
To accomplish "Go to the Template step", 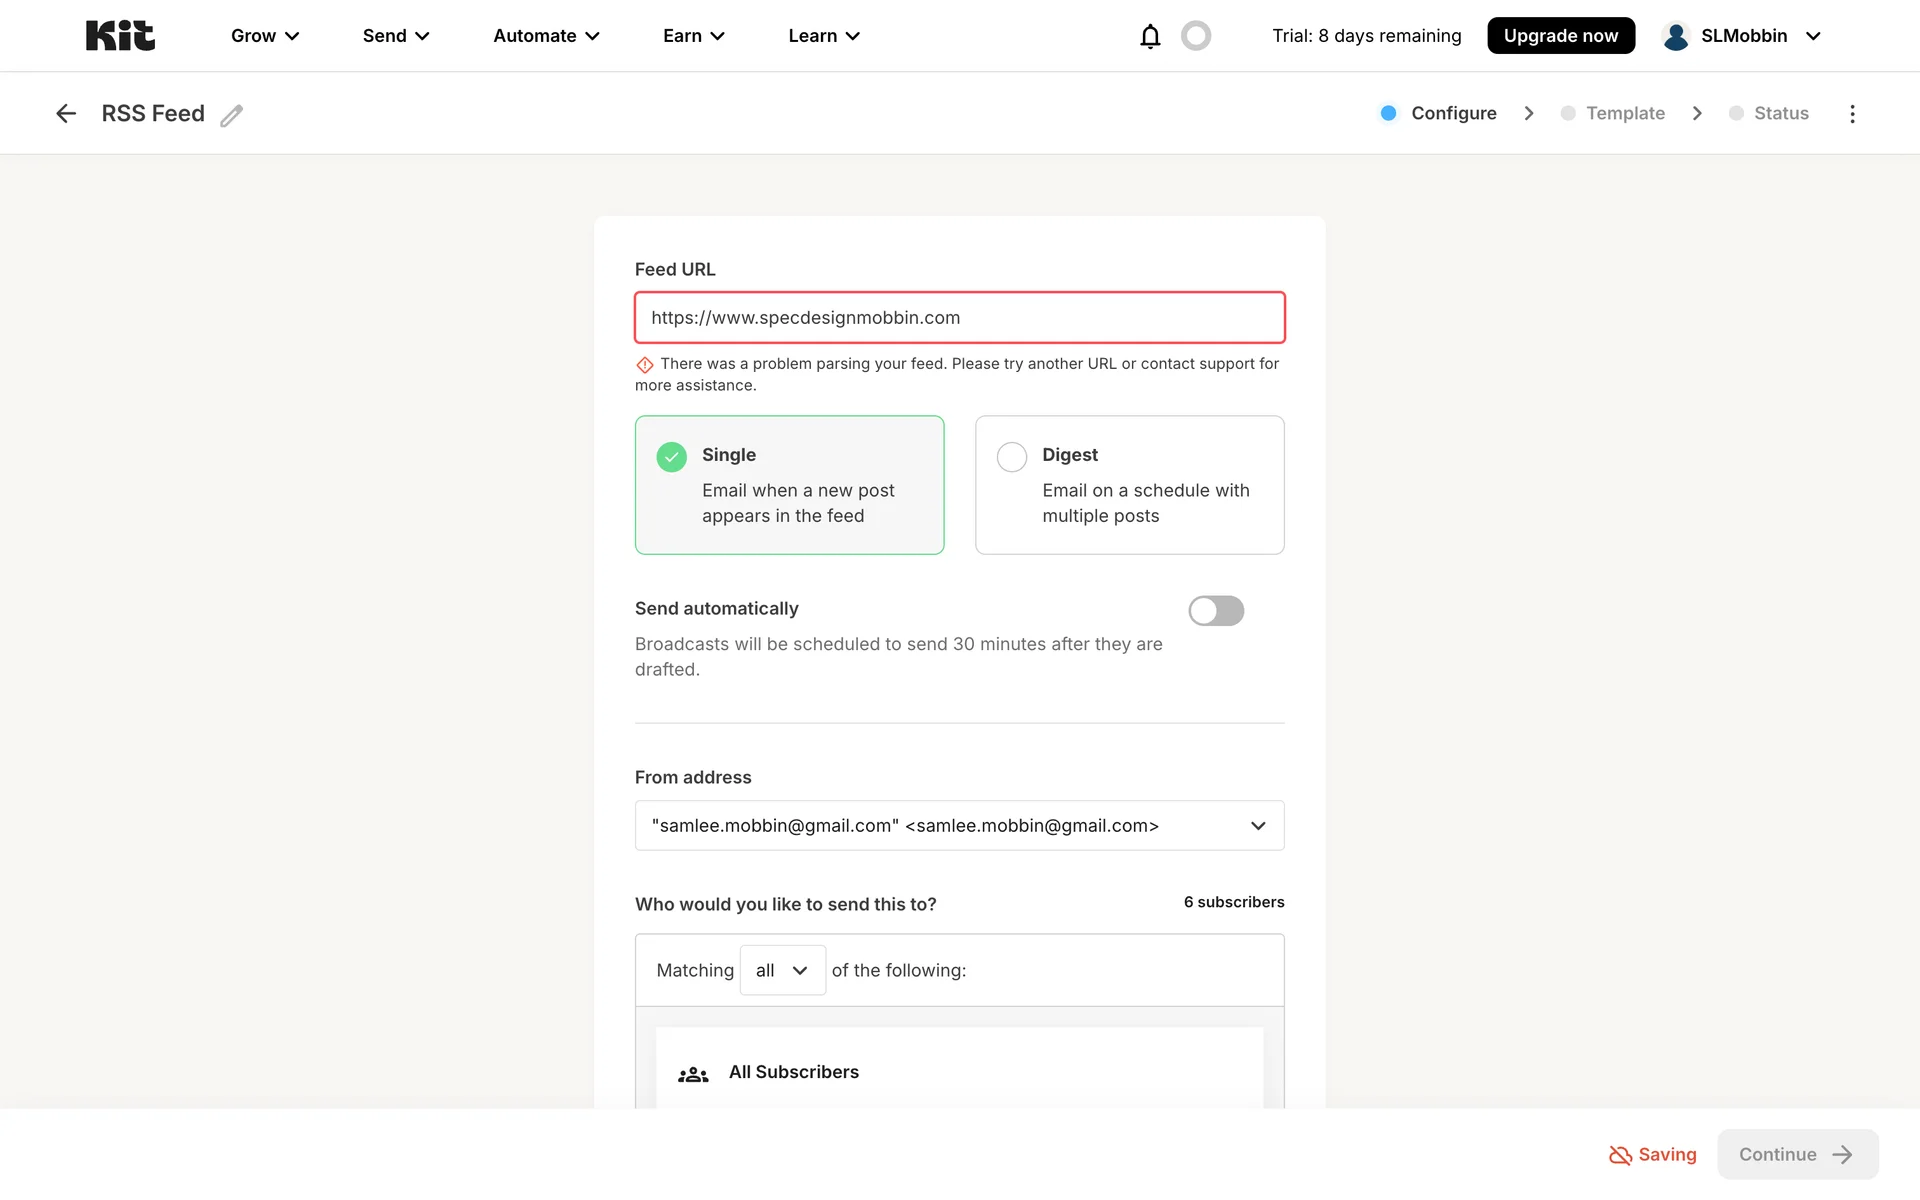I will tap(1624, 114).
